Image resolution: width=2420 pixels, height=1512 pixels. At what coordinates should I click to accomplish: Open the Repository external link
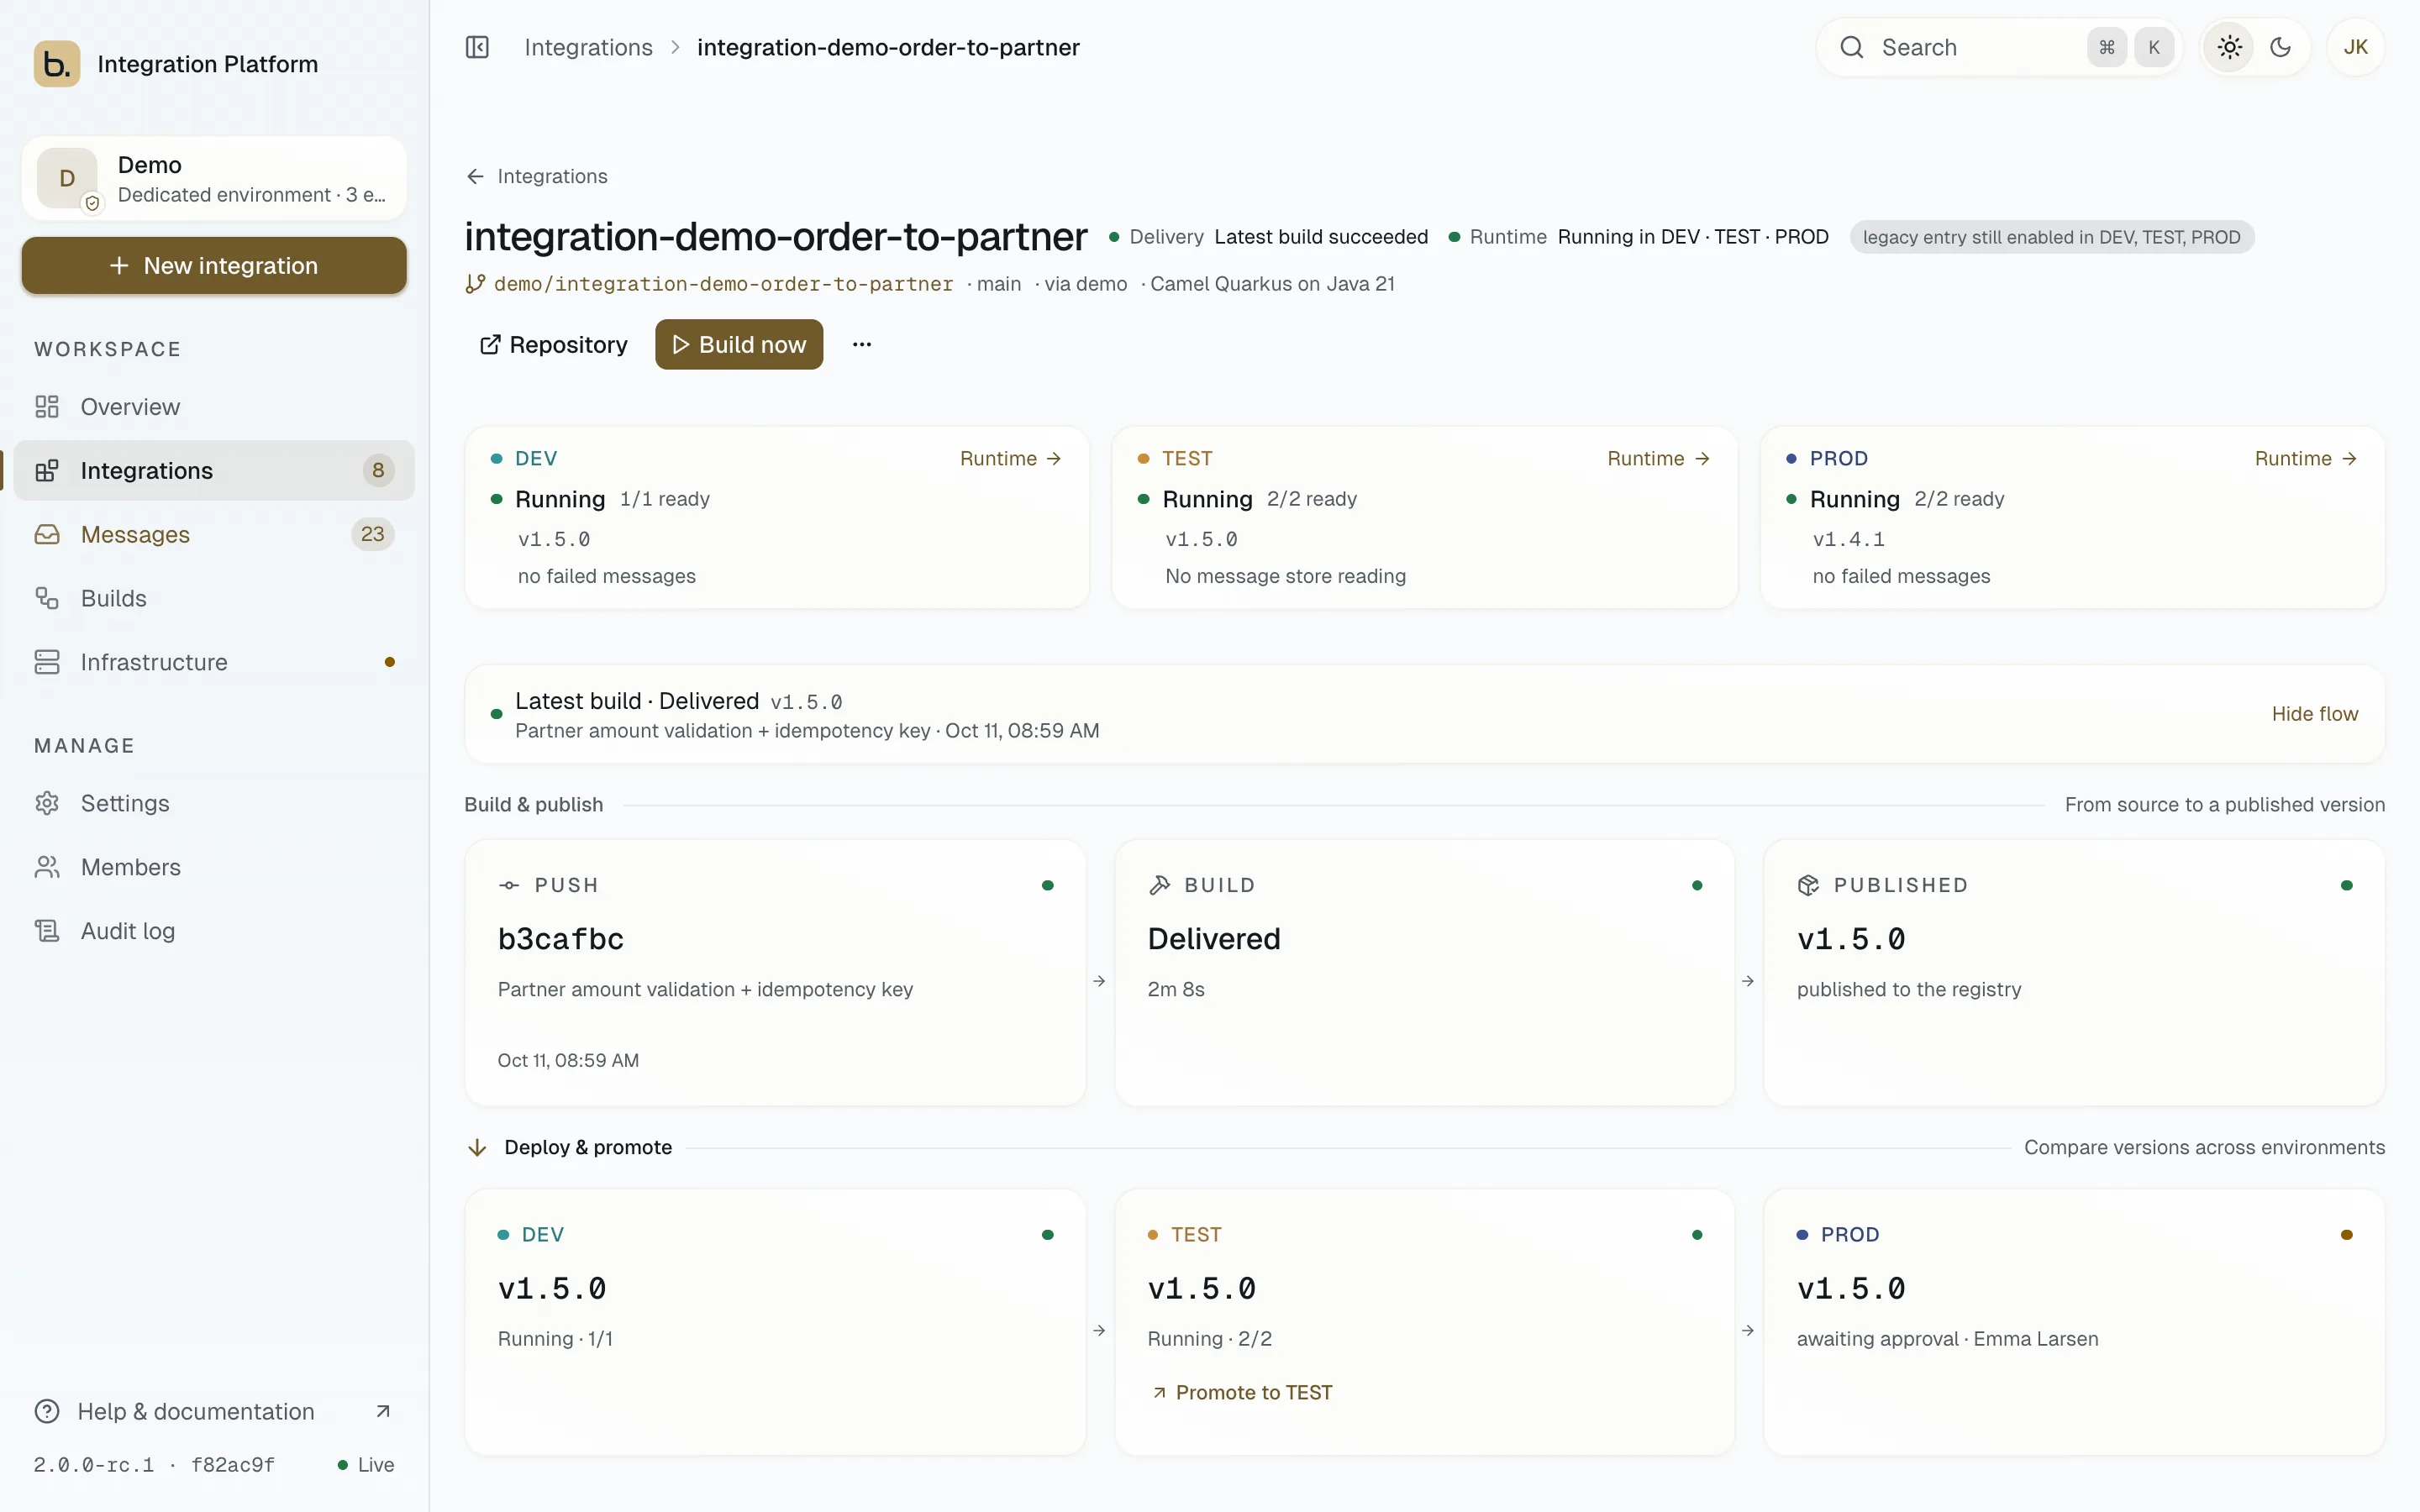point(553,345)
